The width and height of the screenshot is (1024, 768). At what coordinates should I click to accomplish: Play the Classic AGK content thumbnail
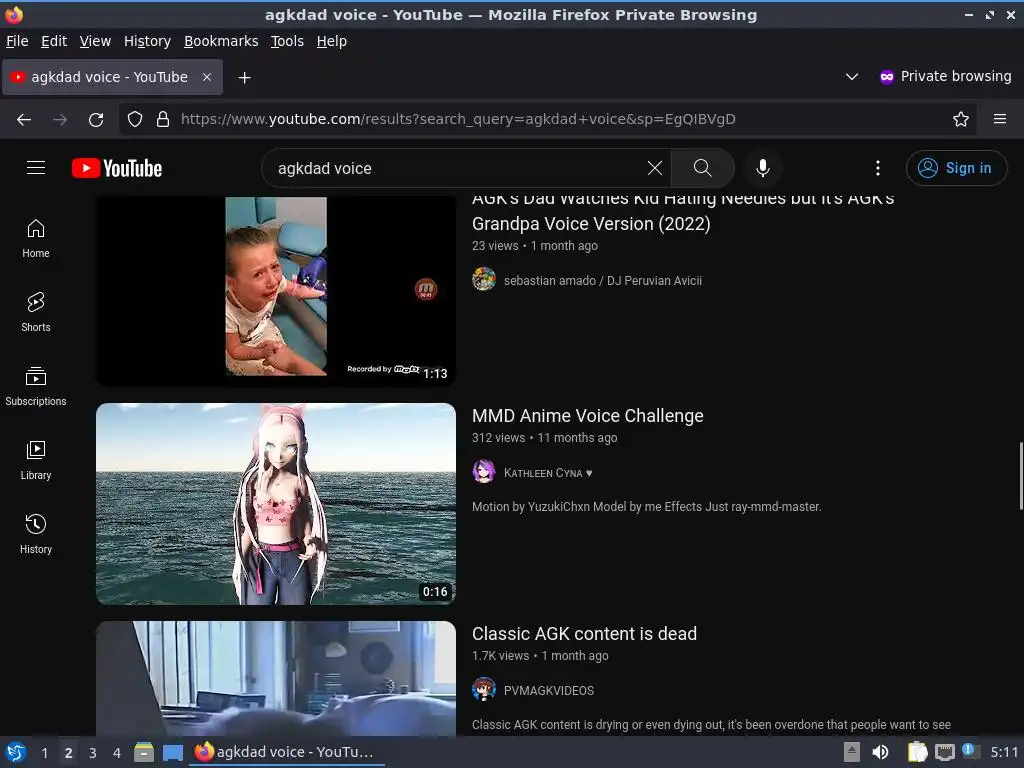click(276, 679)
